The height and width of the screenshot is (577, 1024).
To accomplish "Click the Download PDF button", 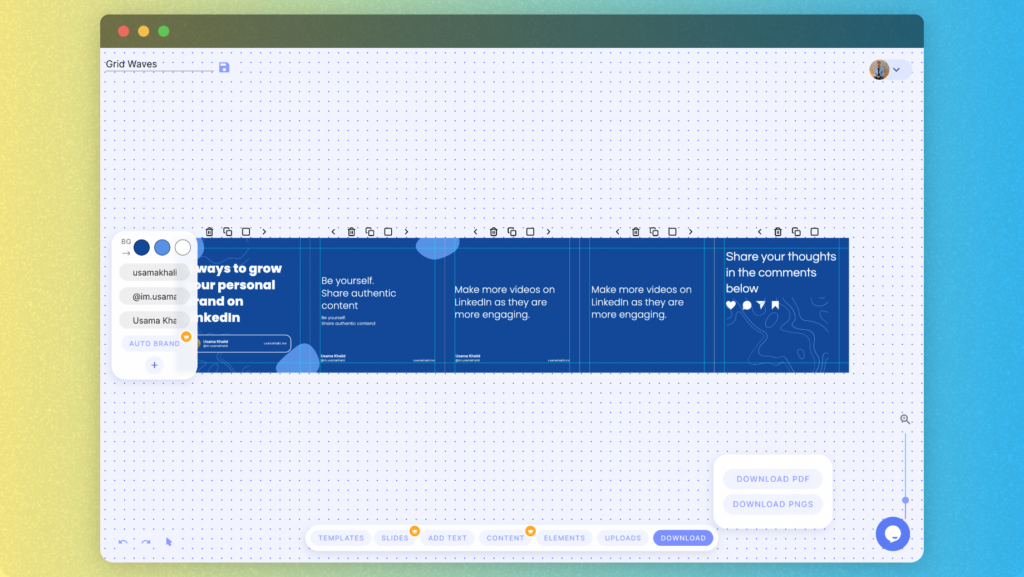I will tap(773, 479).
